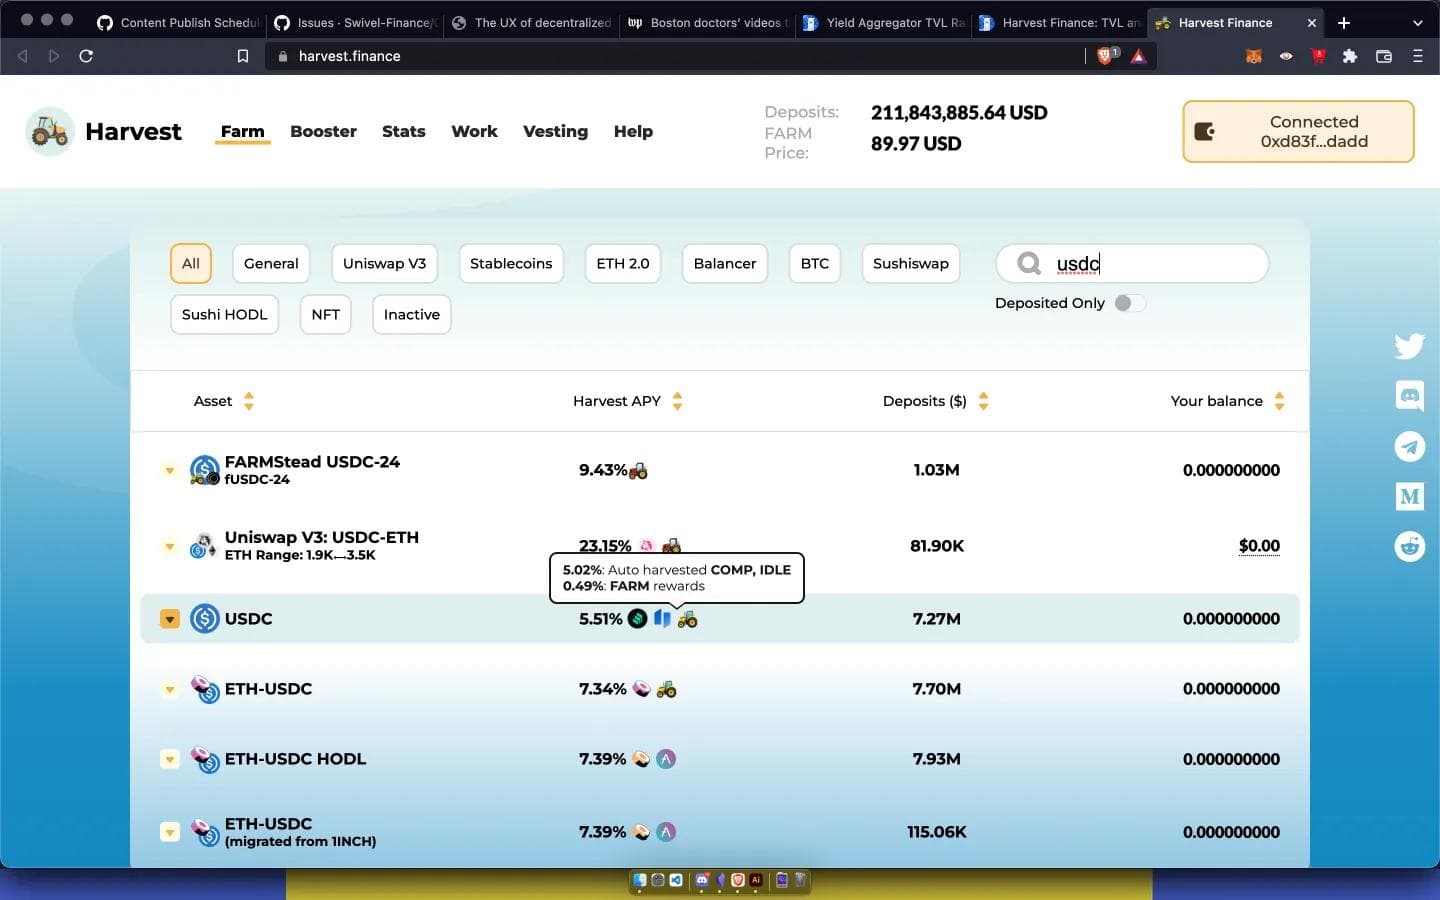Viewport: 1440px width, 900px height.
Task: Click the browser reload icon
Action: (x=86, y=56)
